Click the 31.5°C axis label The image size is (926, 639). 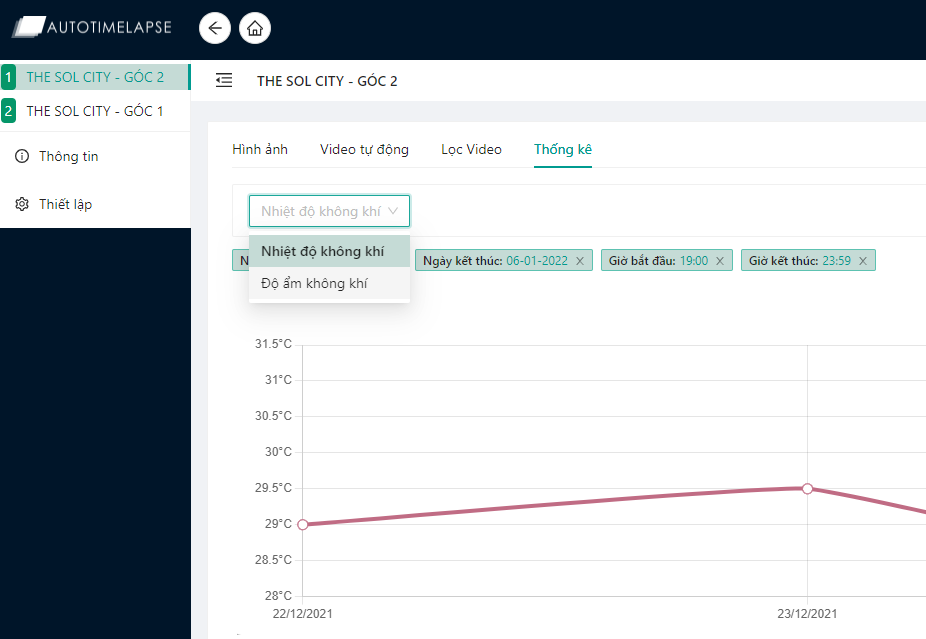[x=273, y=344]
